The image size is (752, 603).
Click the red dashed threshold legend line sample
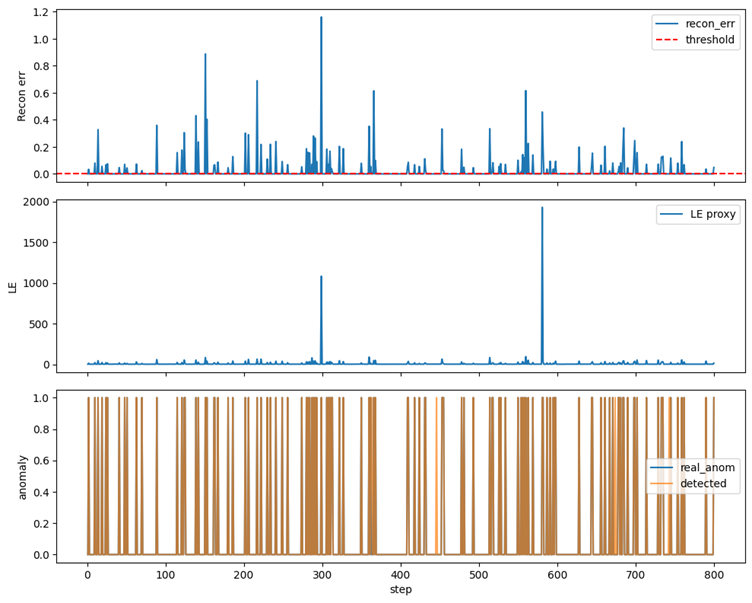coord(668,40)
